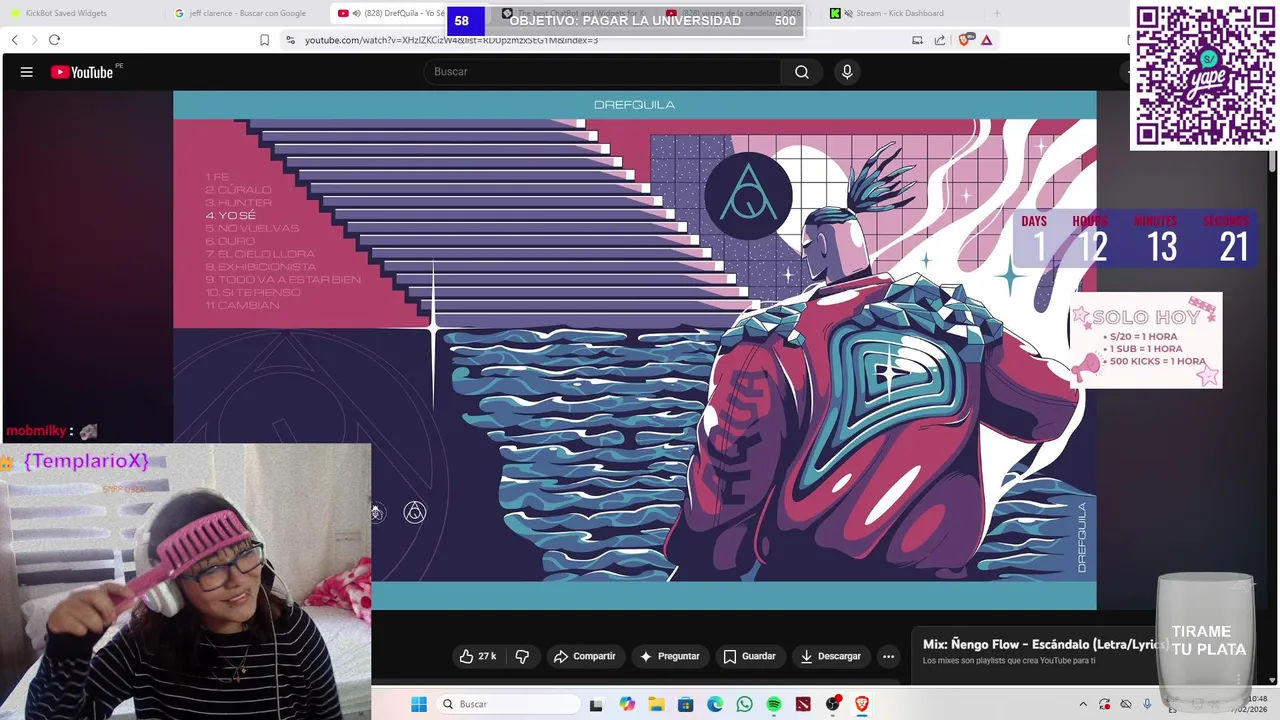The width and height of the screenshot is (1280, 720).
Task: Click the Preguntar ask button
Action: pyautogui.click(x=669, y=656)
